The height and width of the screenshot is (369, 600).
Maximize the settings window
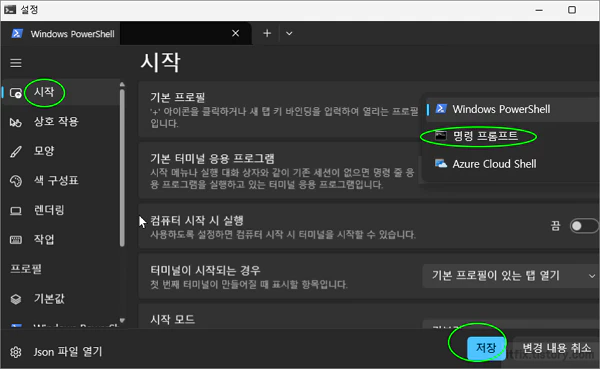pyautogui.click(x=572, y=10)
